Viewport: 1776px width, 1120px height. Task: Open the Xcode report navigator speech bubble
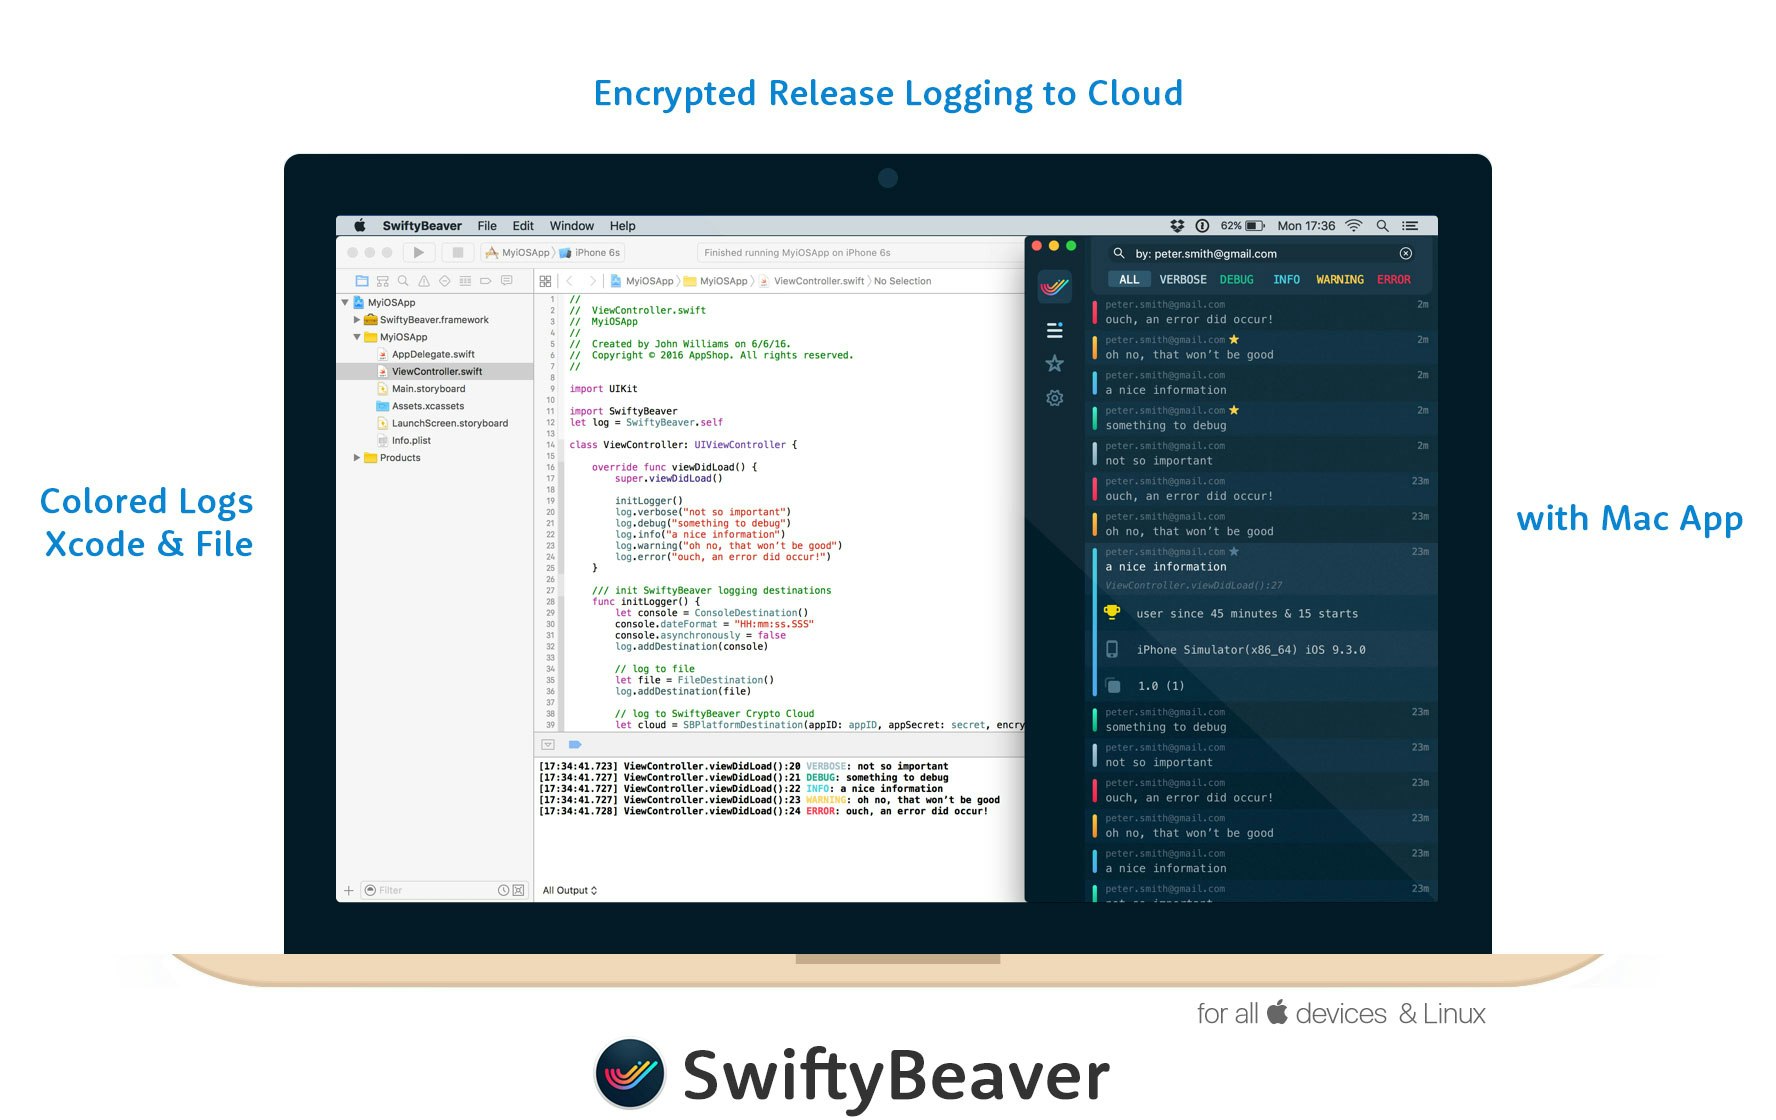click(x=507, y=281)
